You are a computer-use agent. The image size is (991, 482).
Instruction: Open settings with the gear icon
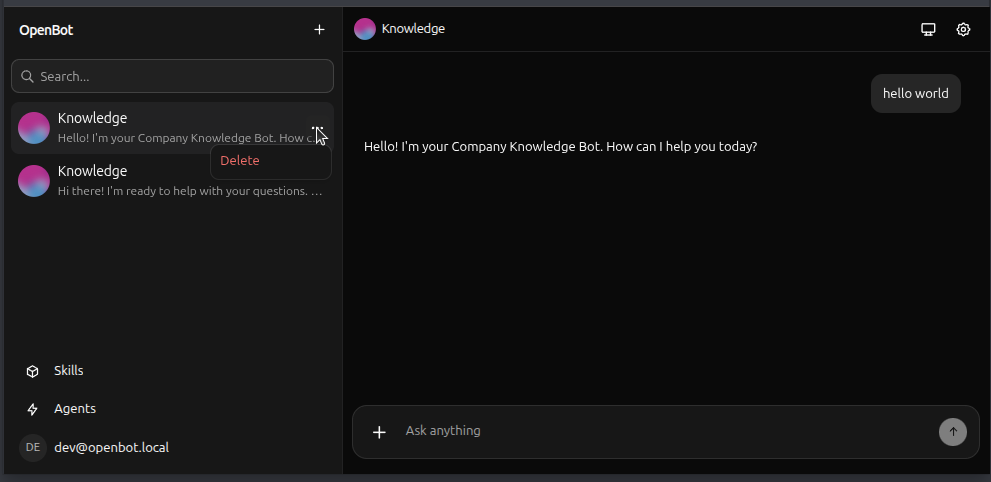point(963,29)
